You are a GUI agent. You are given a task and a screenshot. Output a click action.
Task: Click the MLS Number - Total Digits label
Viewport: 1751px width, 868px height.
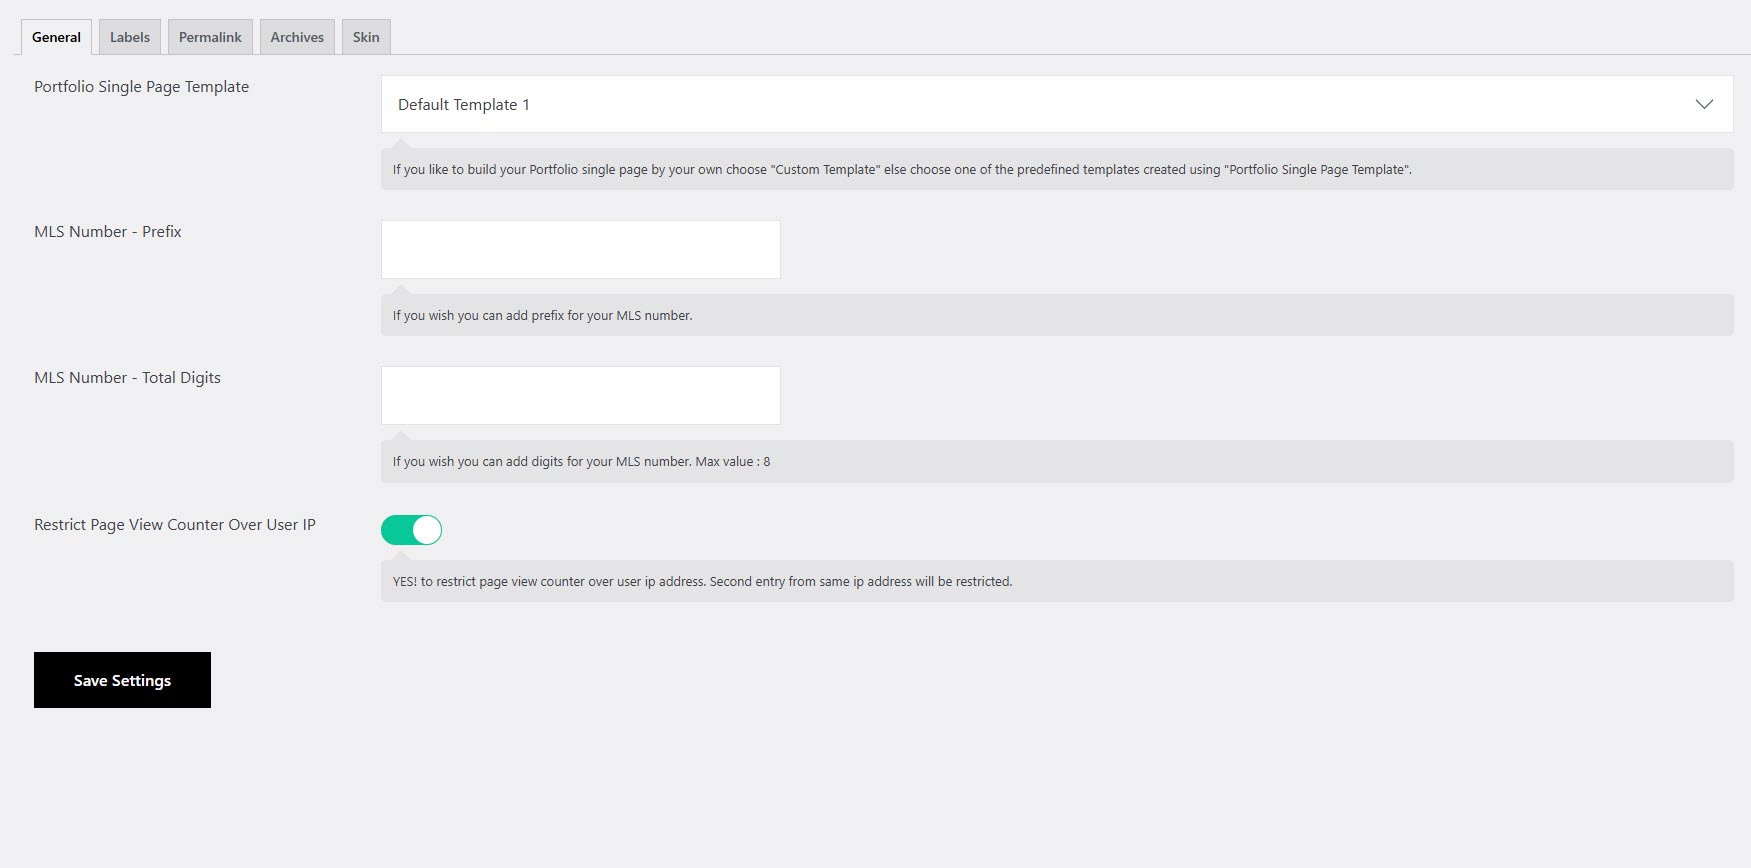pos(127,378)
